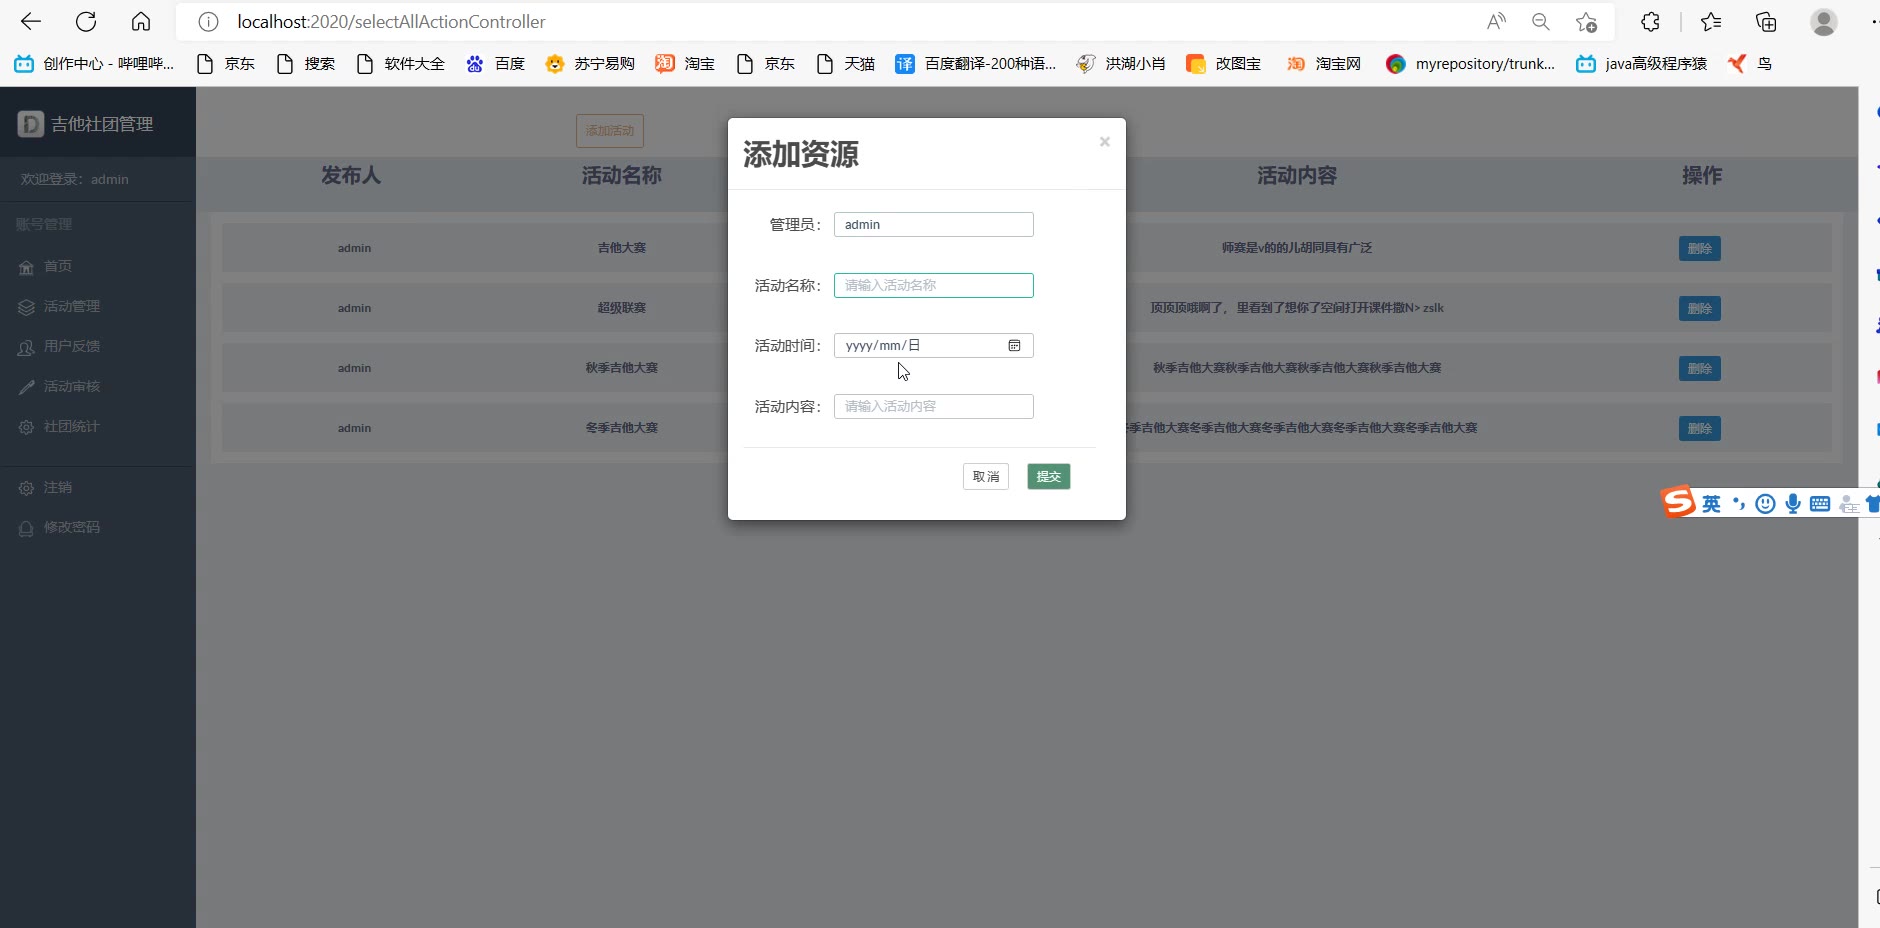Click the 活动内容 column header
Image resolution: width=1880 pixels, height=928 pixels.
tap(1297, 176)
